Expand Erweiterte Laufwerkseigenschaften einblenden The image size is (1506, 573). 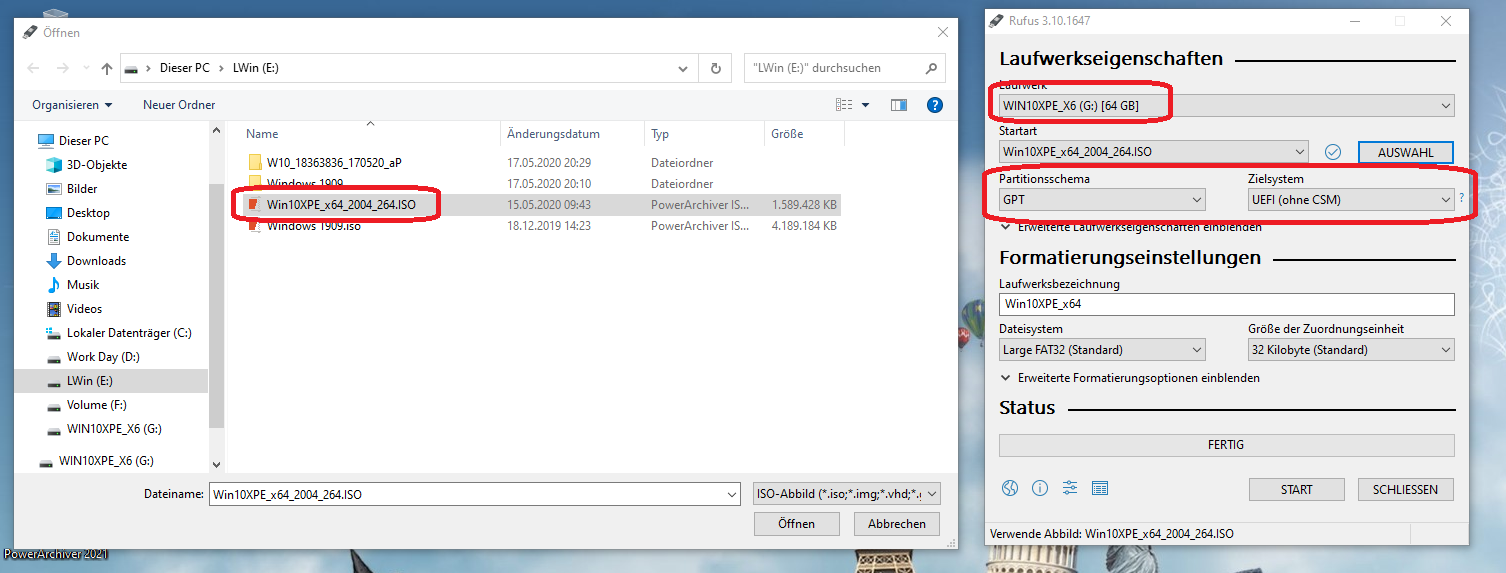(x=1131, y=227)
